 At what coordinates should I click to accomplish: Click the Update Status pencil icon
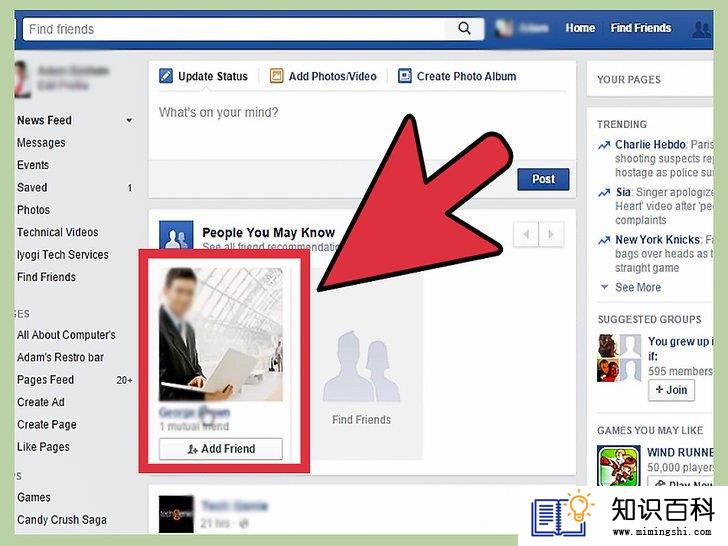pos(166,76)
